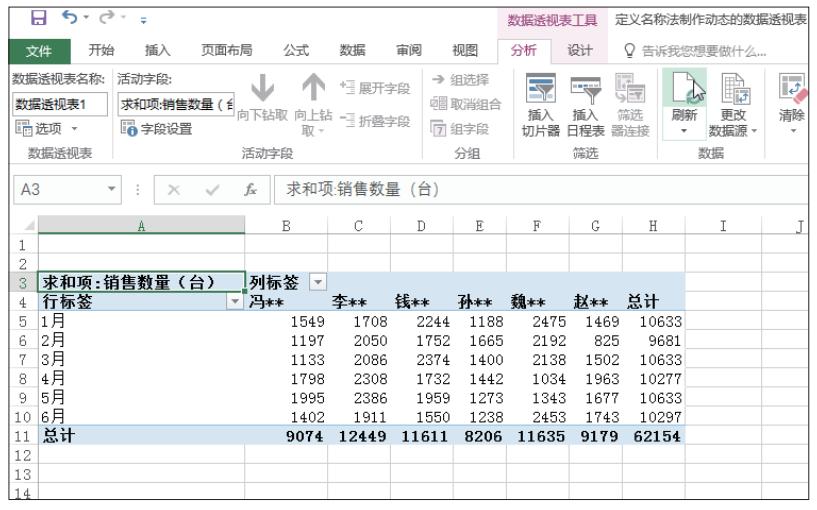Open 字段设置 dialog
Image resolution: width=817 pixels, height=510 pixels.
click(157, 129)
